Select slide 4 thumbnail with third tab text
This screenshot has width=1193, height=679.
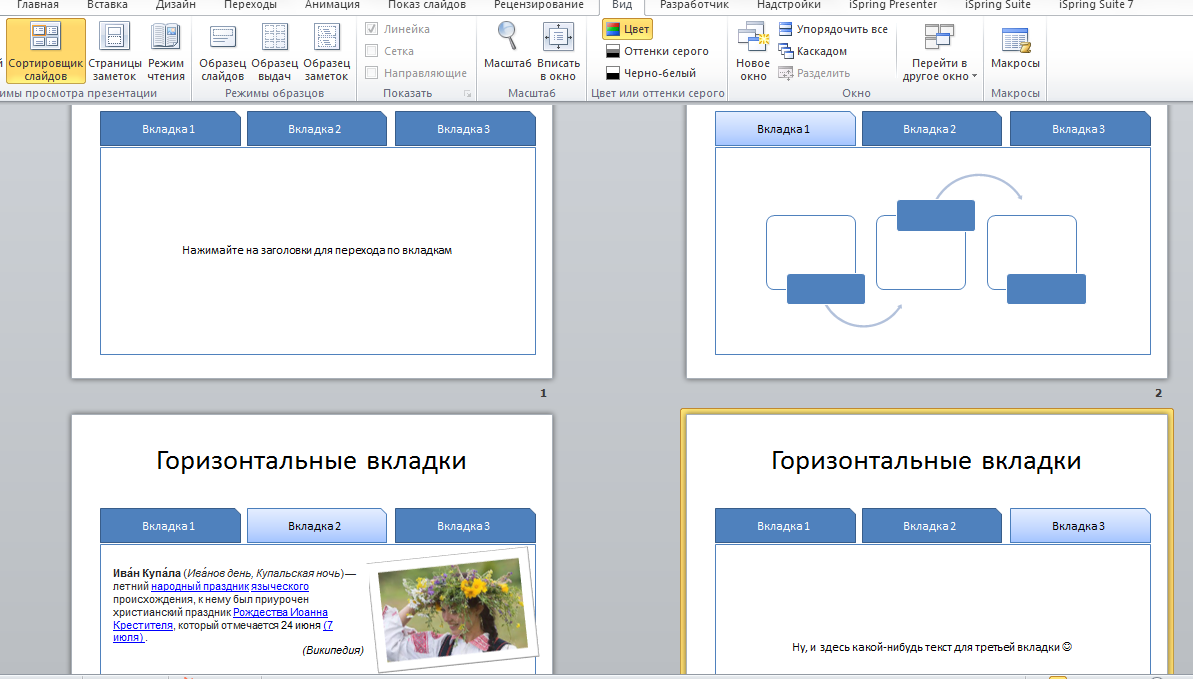click(x=927, y=544)
